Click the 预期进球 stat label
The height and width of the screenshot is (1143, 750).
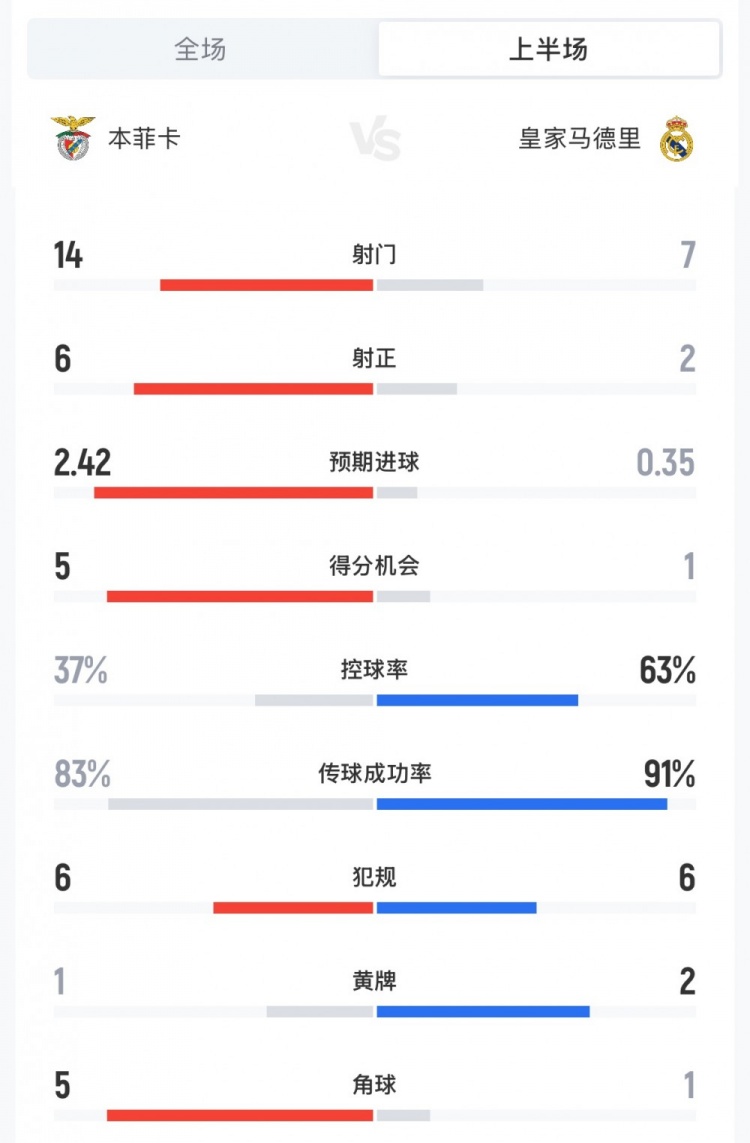(x=375, y=462)
